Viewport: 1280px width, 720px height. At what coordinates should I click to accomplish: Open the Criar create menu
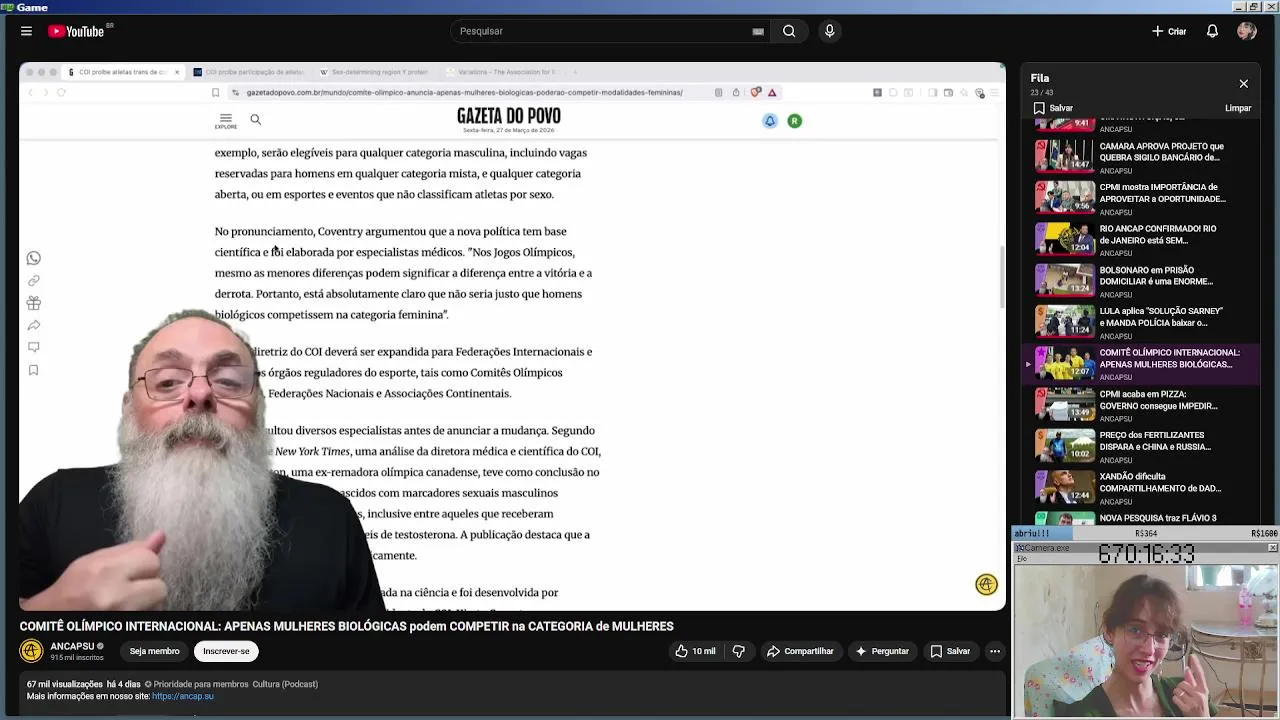[1168, 31]
